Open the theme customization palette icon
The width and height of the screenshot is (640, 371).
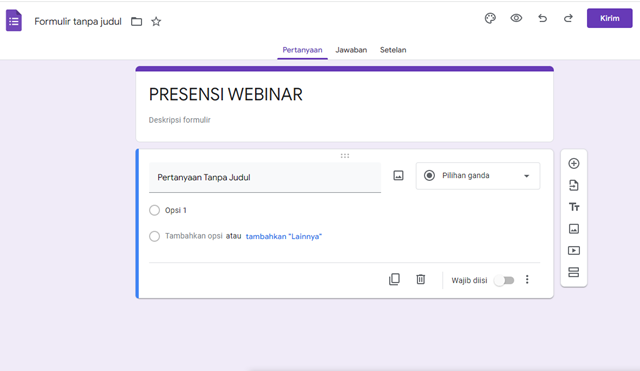click(490, 18)
